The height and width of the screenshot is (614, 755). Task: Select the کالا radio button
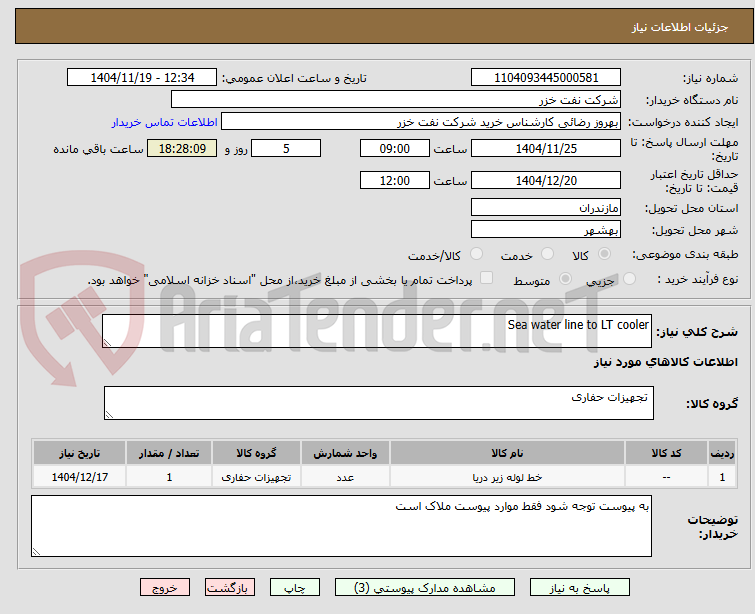click(x=604, y=254)
